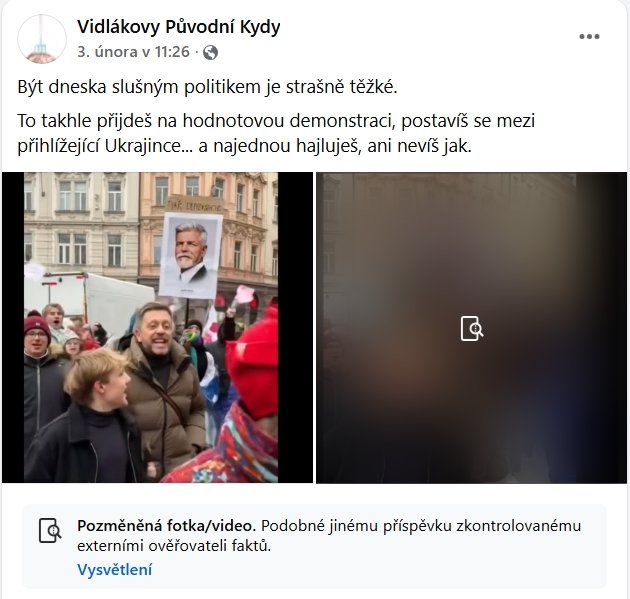
Task: Click the Pozměněná fotka/video bold label
Action: point(166,525)
